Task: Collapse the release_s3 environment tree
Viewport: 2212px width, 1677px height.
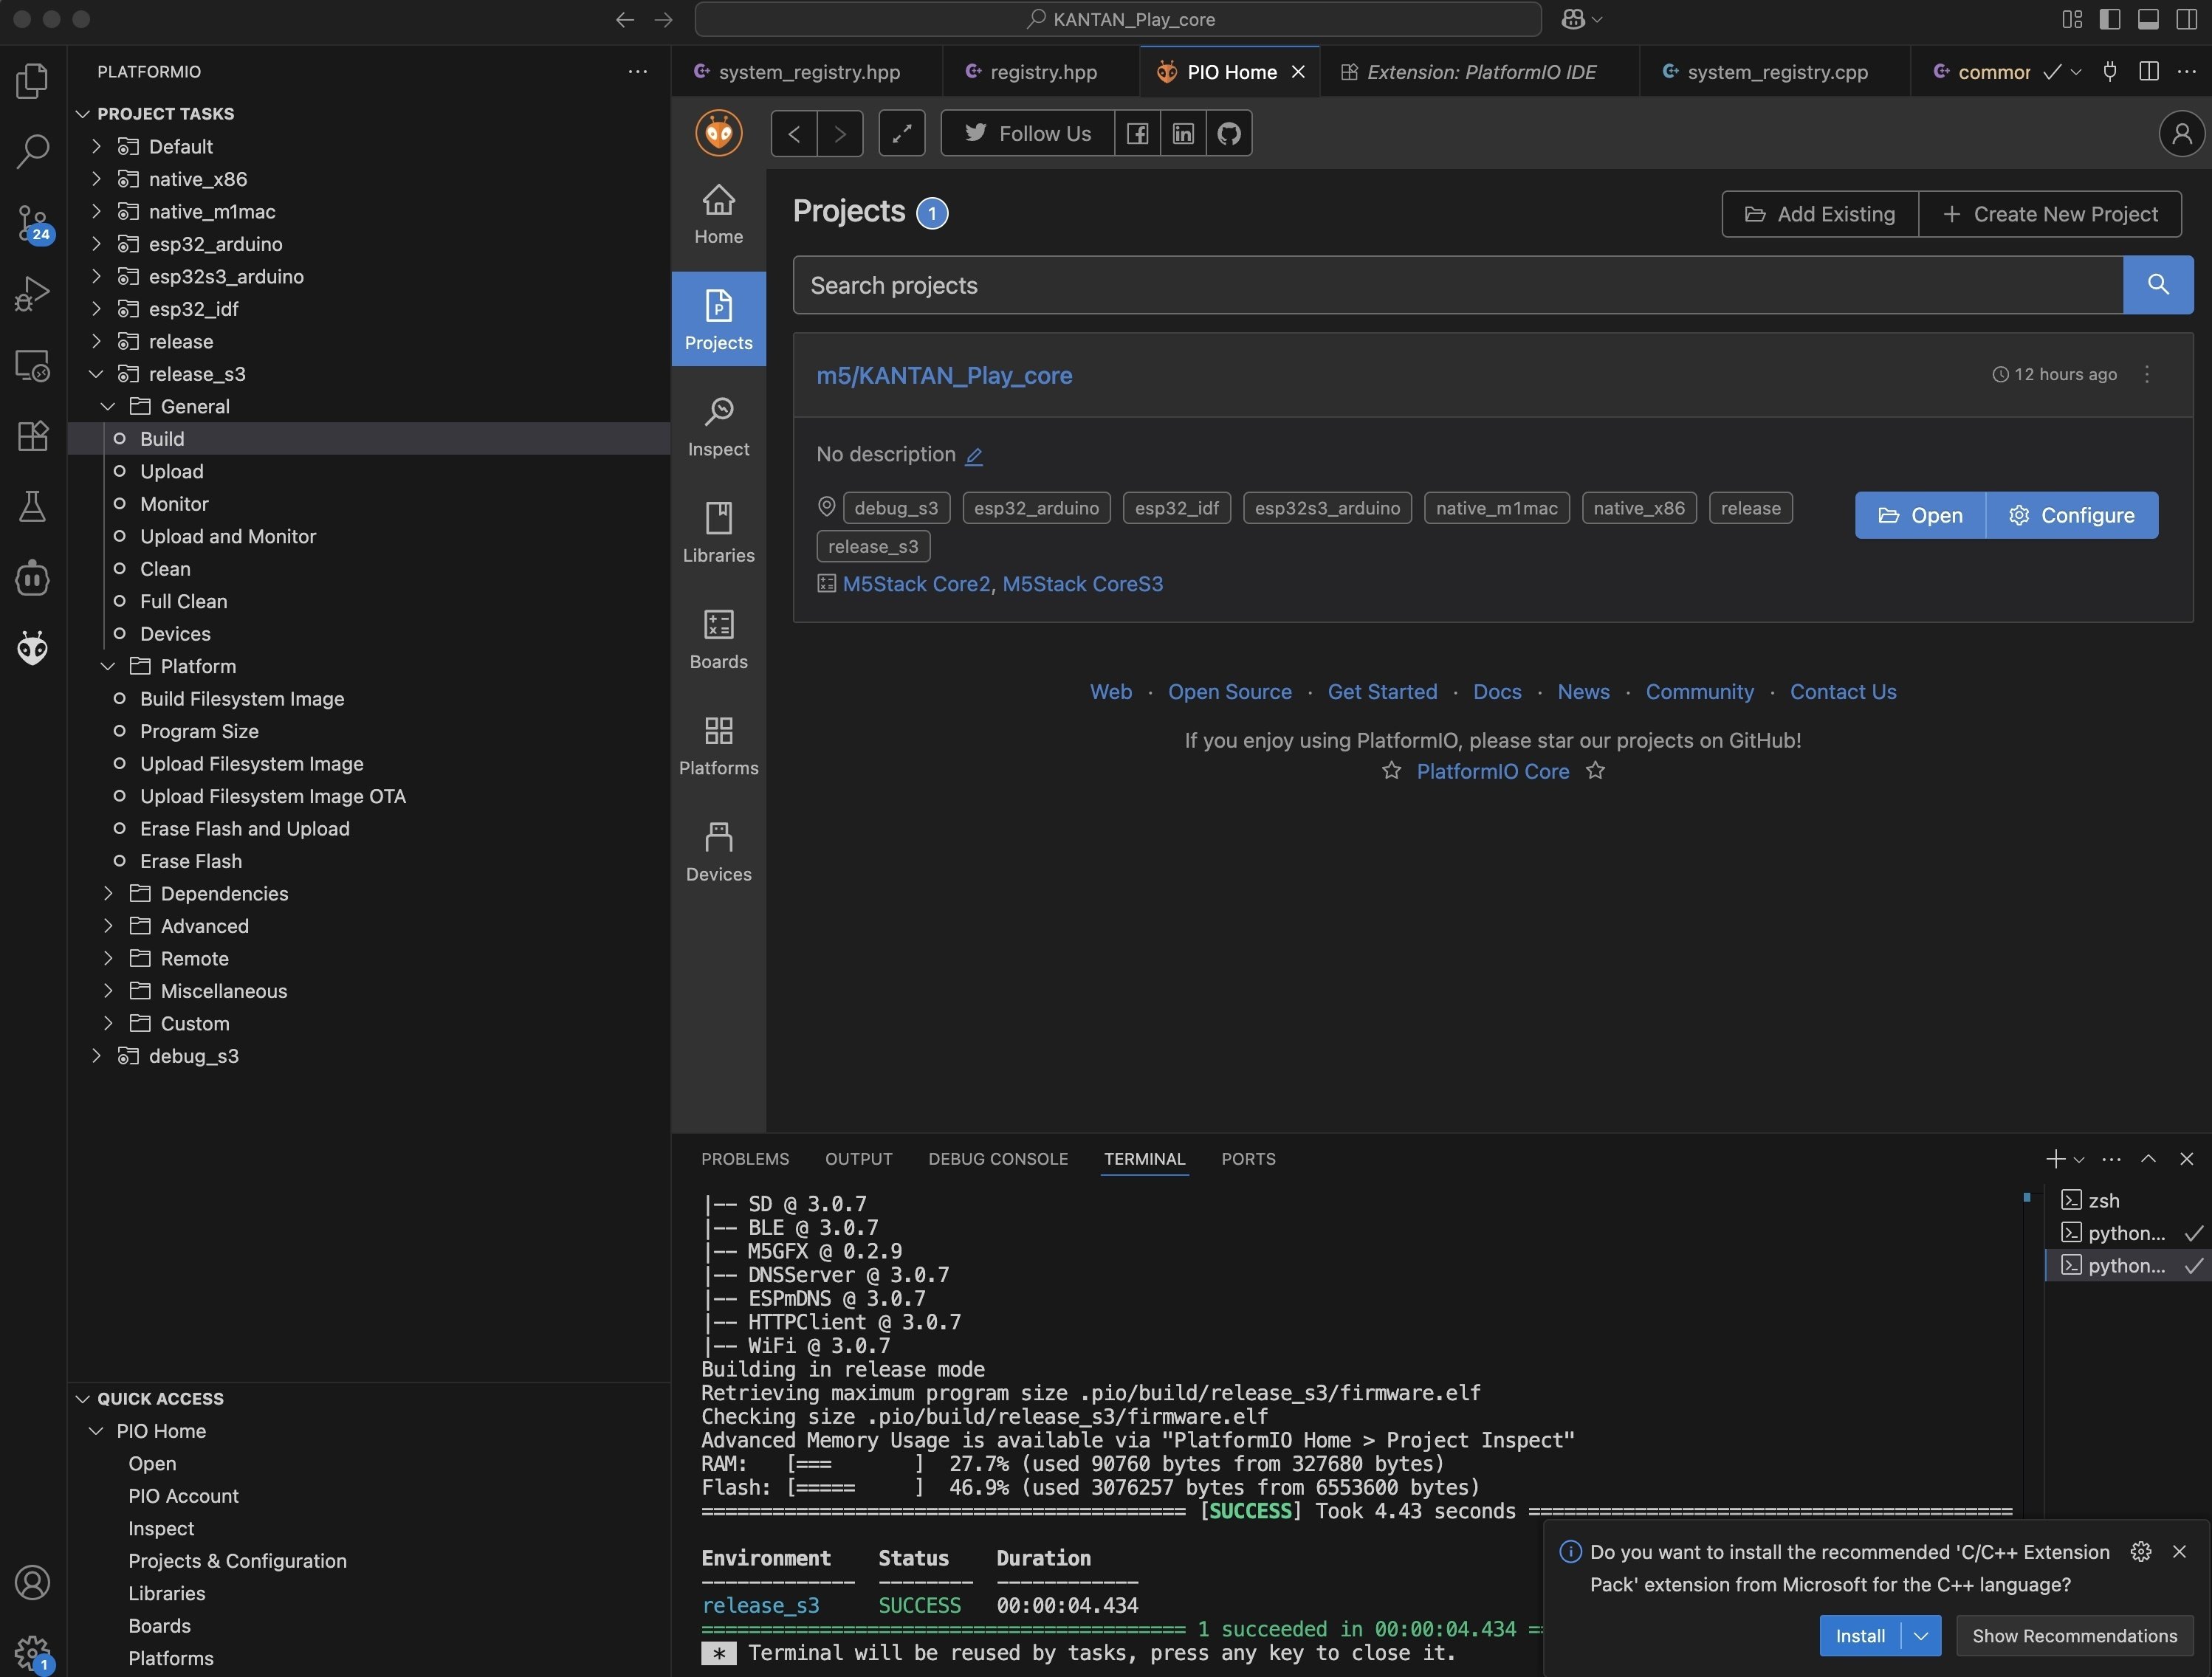Action: tap(96, 374)
